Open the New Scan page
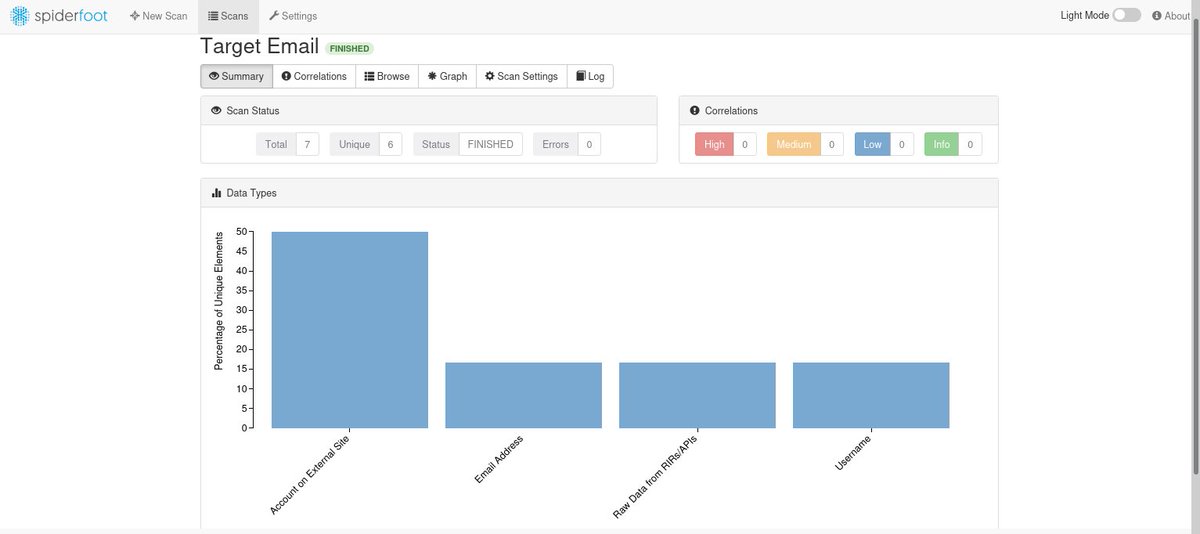Image resolution: width=1200 pixels, height=534 pixels. click(159, 16)
